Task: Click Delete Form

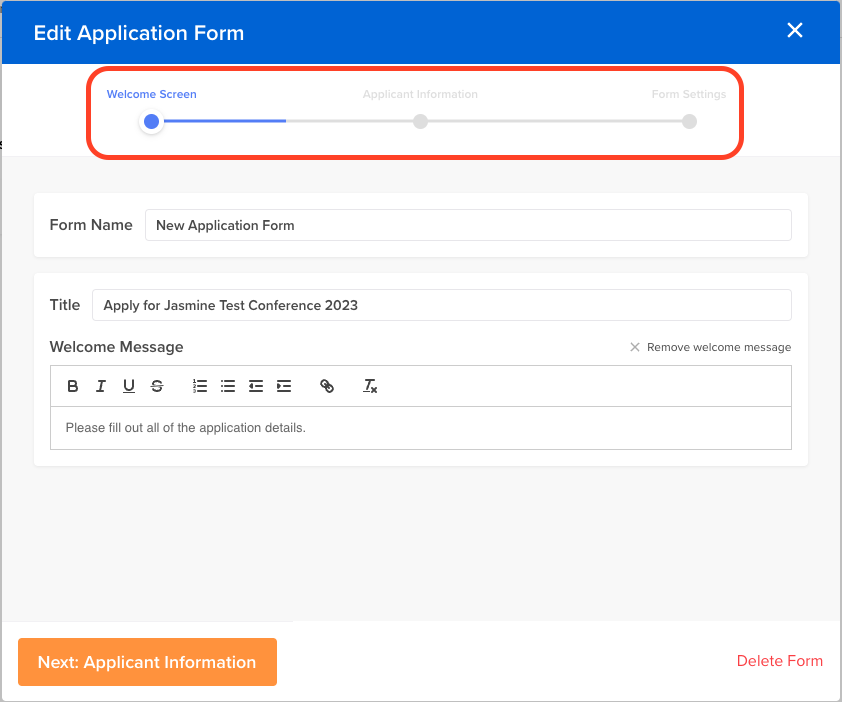Action: point(779,661)
